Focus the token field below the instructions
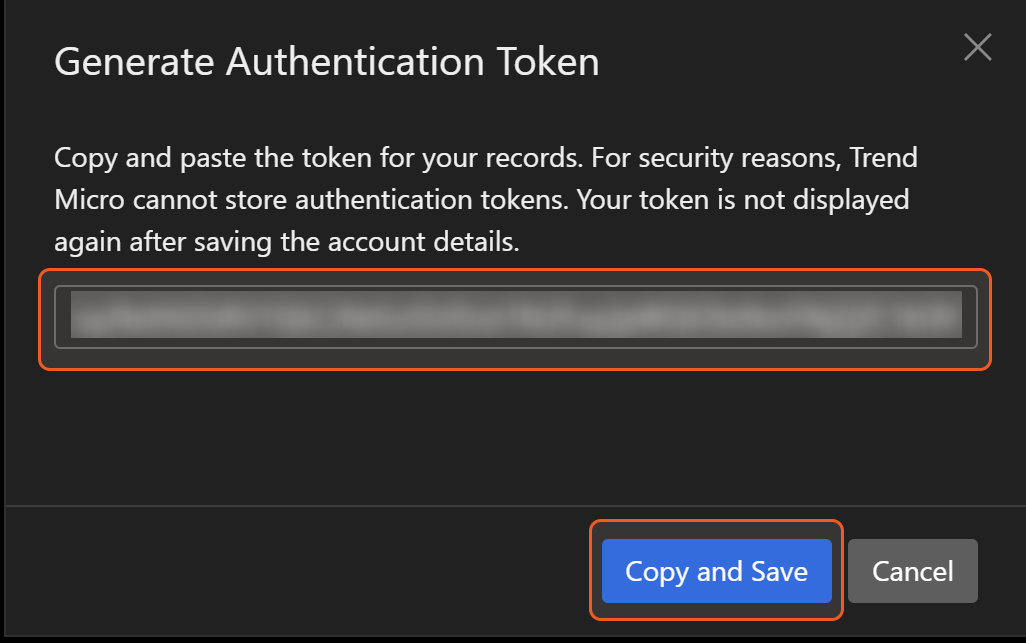 [515, 317]
